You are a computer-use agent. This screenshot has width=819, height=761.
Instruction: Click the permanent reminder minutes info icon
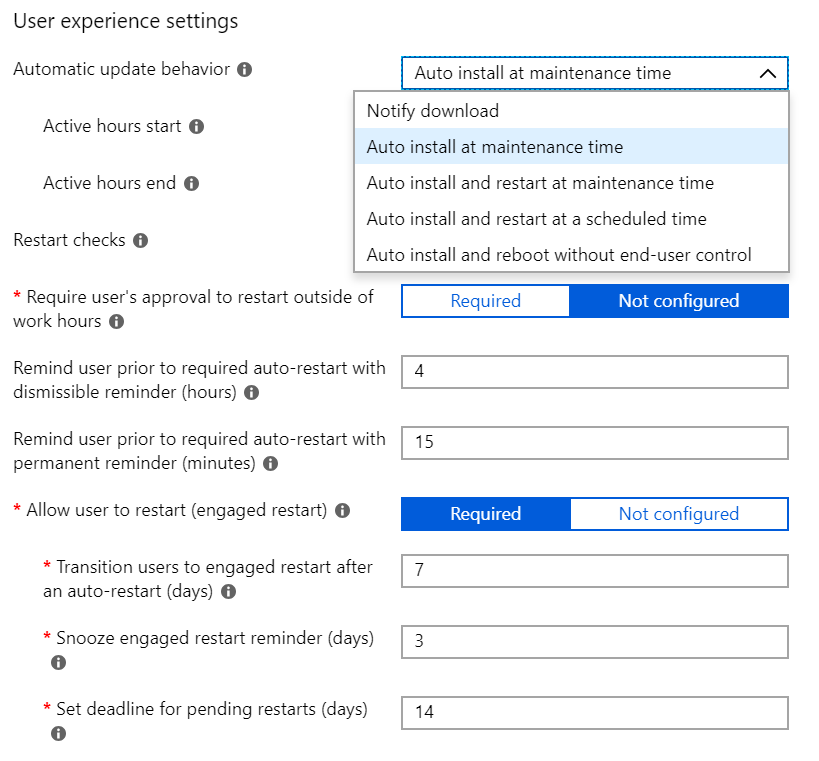coord(269,463)
